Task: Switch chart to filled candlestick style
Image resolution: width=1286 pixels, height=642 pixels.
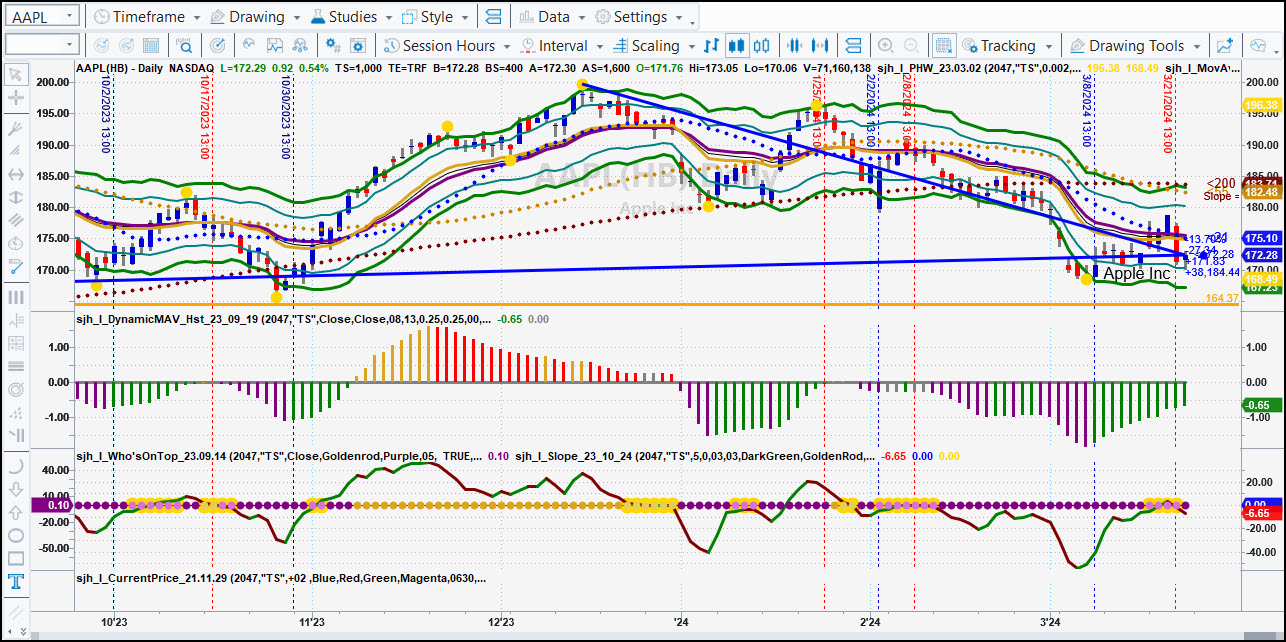Action: [x=737, y=46]
